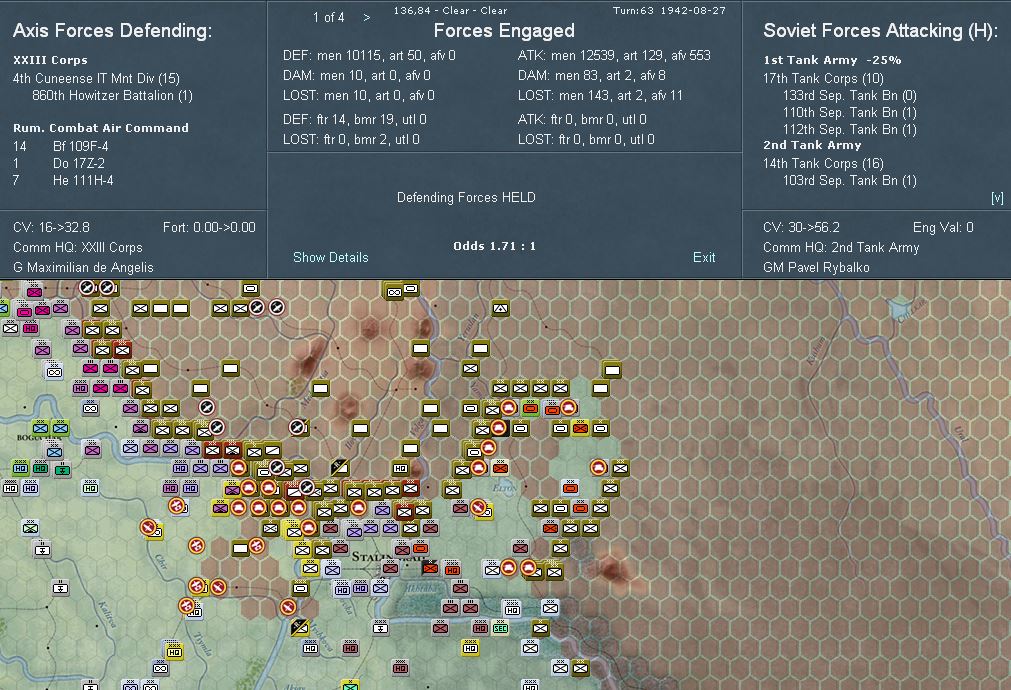Select white bridging counter below light-green infantry counter
This screenshot has height=690, width=1011.
43,549
